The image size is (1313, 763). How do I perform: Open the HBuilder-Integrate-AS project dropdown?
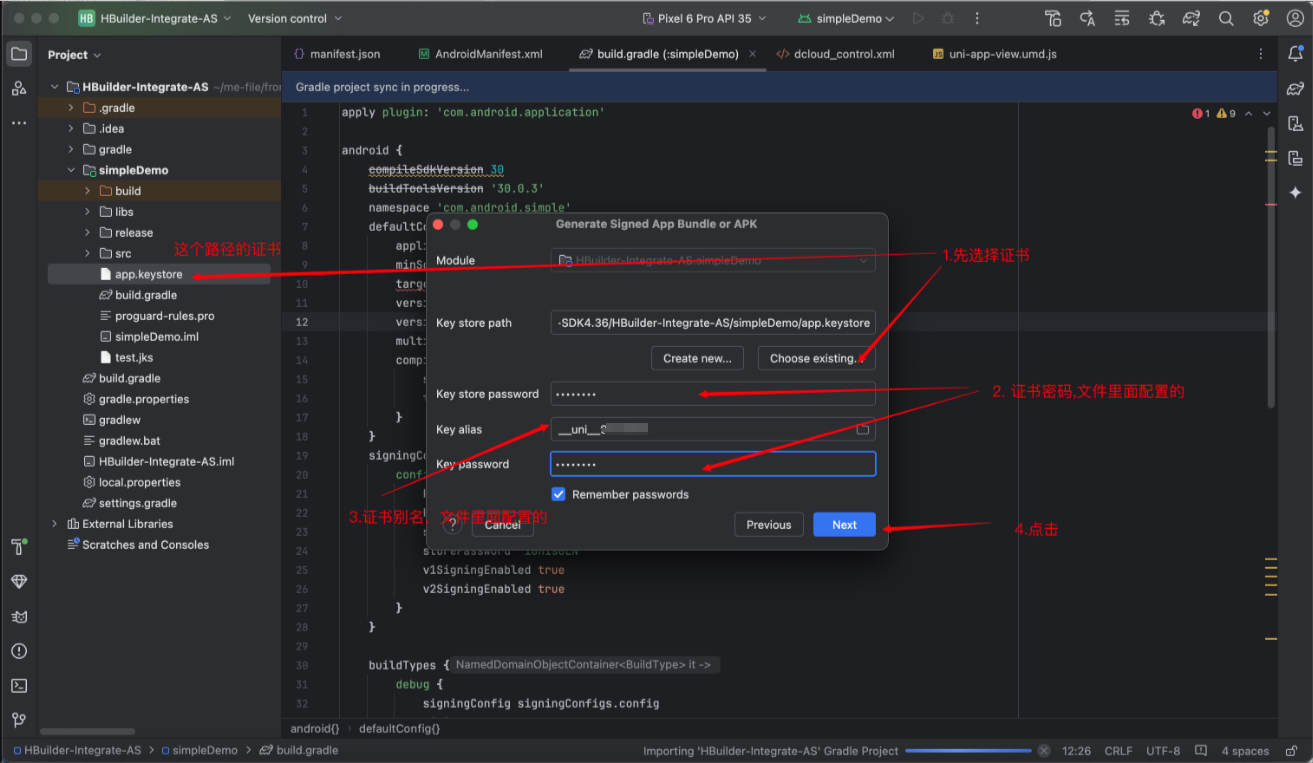153,18
